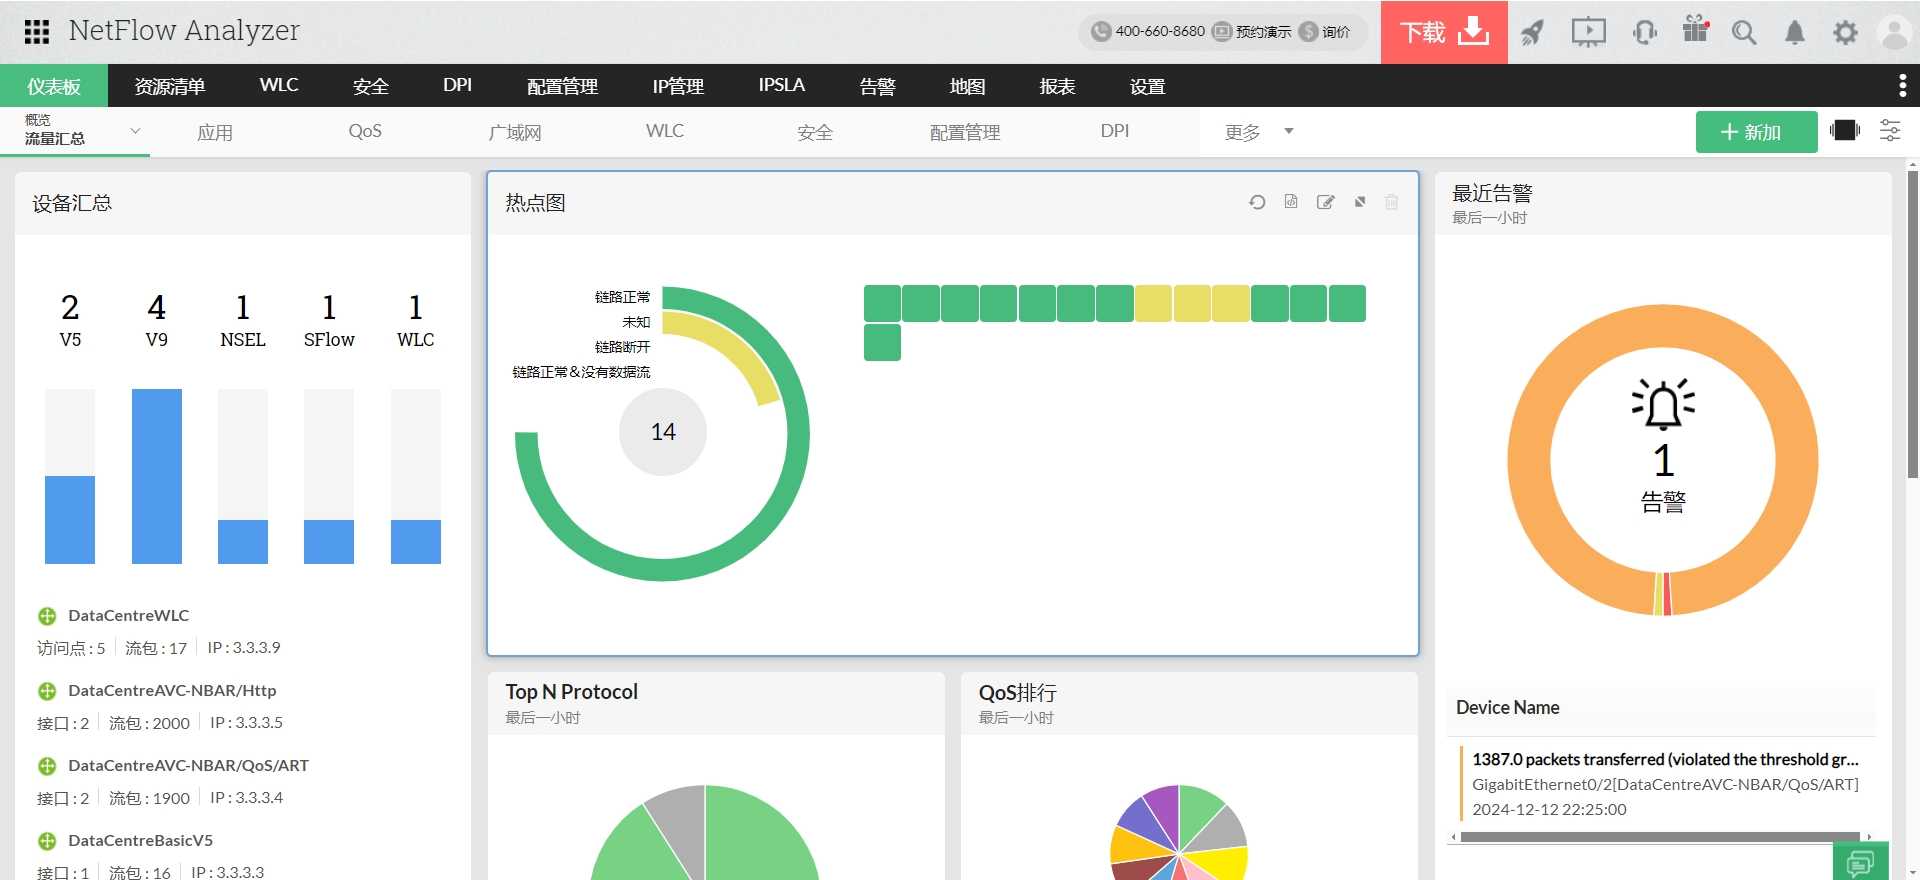
Task: Open the IPSLA menu item
Action: pos(781,85)
